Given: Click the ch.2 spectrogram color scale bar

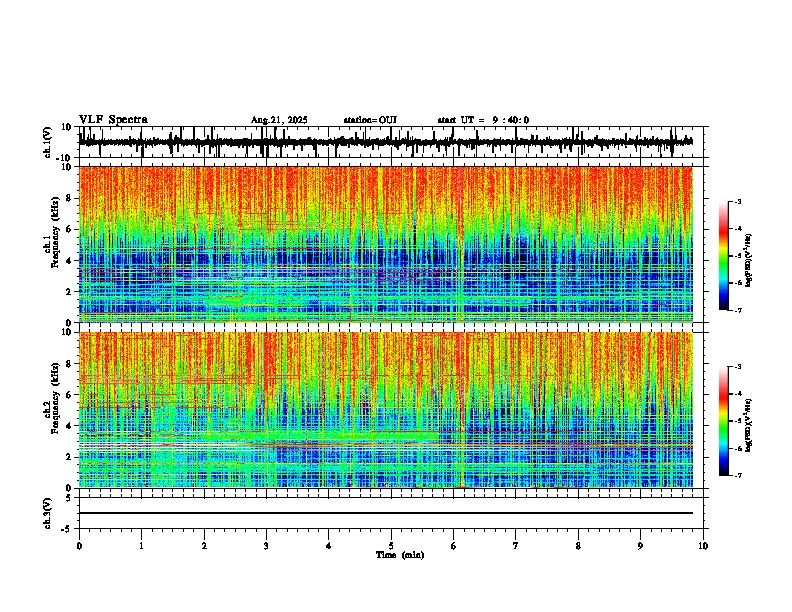Looking at the screenshot, I should 723,421.
